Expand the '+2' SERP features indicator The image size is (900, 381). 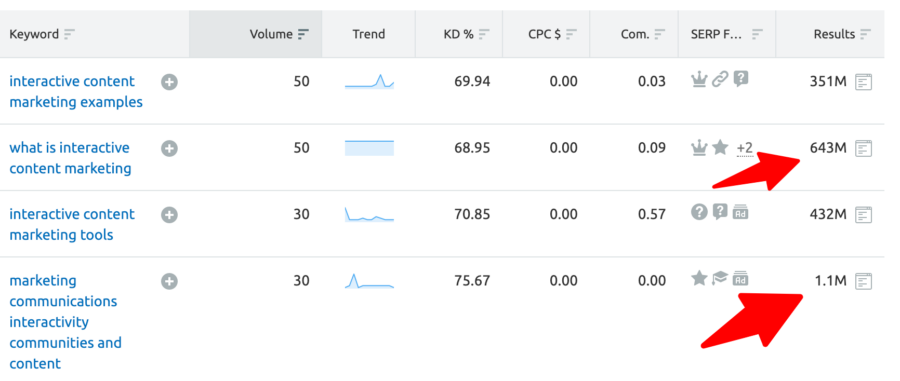744,149
